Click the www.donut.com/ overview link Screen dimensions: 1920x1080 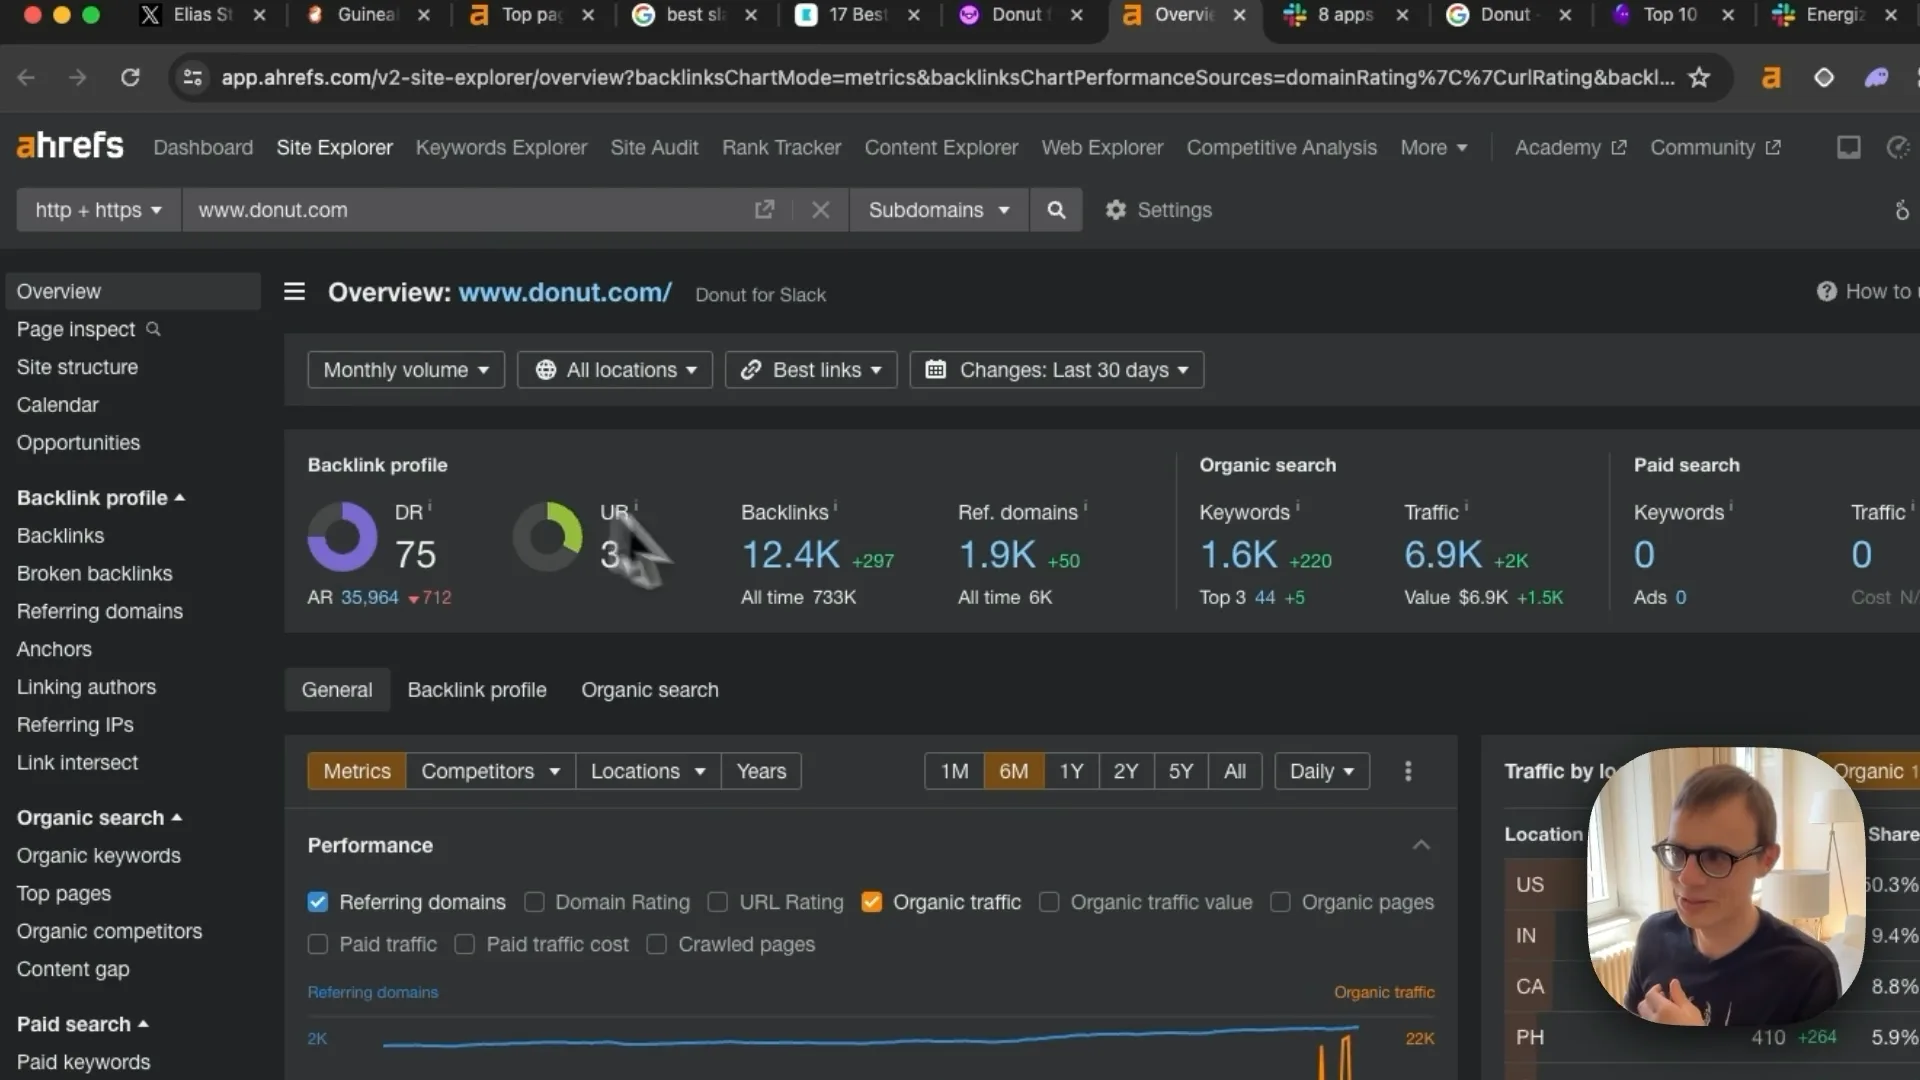pos(565,292)
